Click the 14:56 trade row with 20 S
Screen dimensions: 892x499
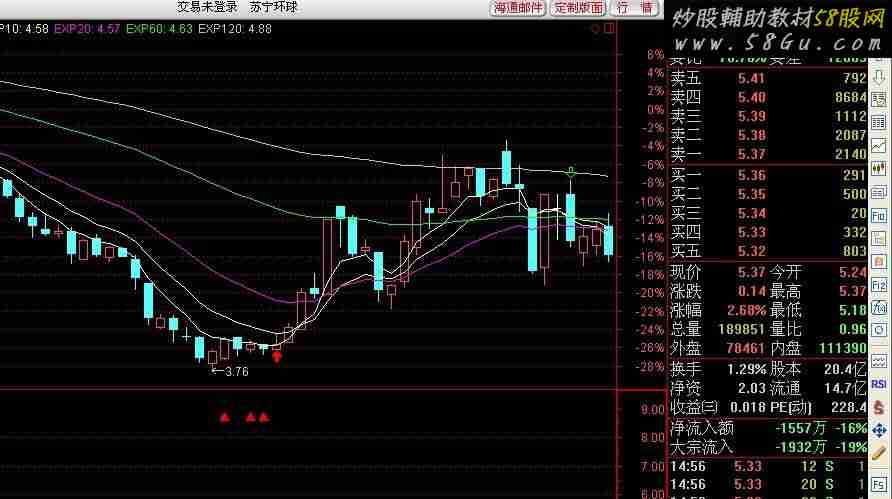pos(768,485)
